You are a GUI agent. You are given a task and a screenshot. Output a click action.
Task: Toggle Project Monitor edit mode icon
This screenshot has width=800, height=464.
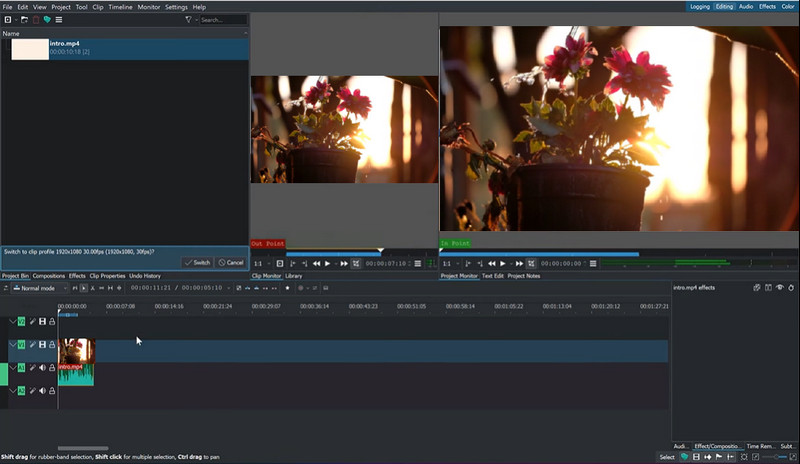[x=531, y=263]
